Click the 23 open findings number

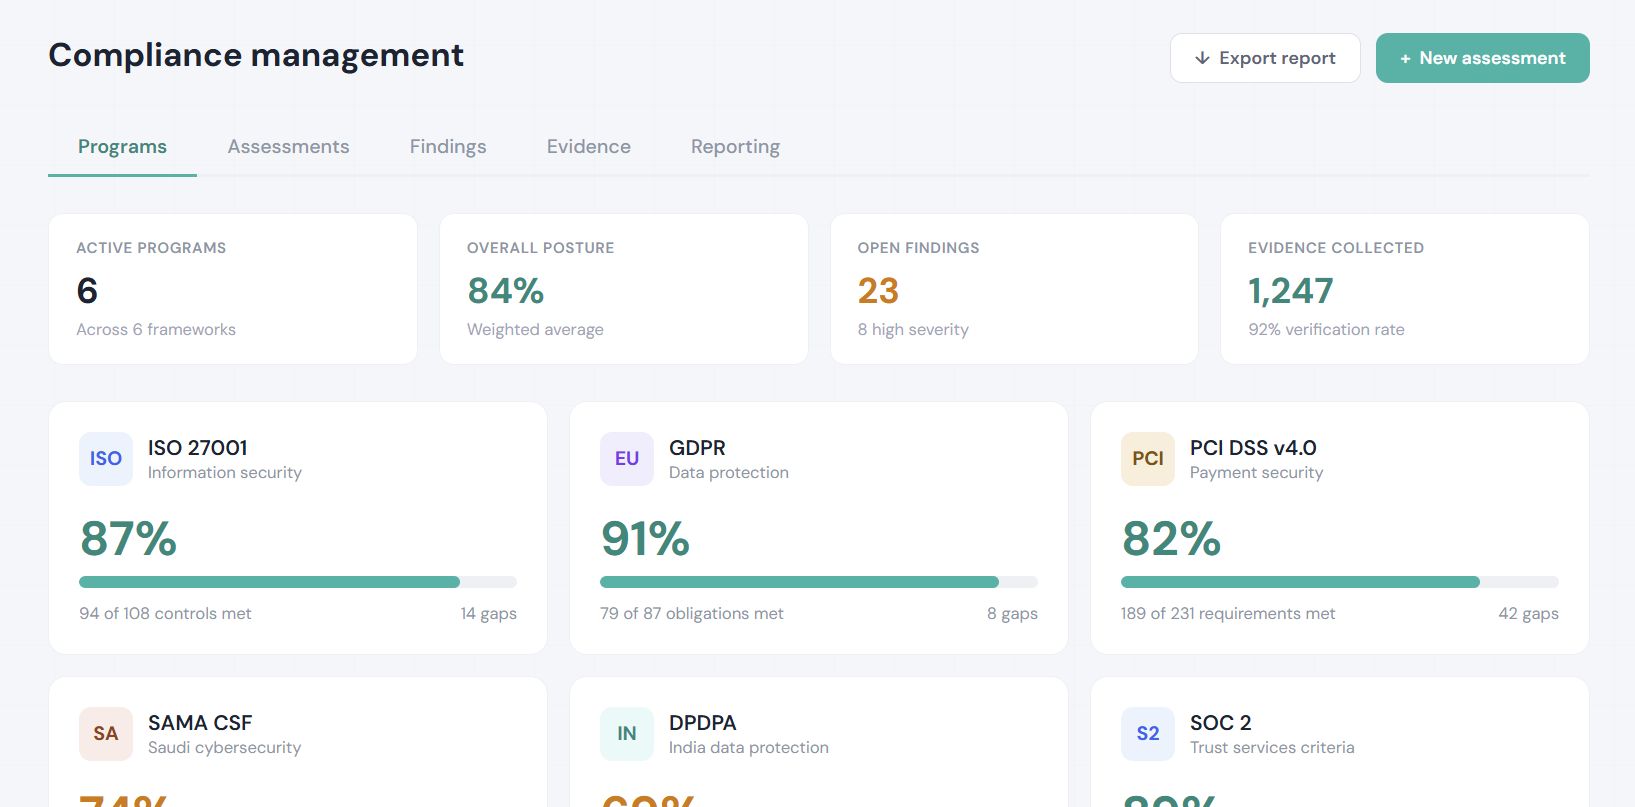878,291
